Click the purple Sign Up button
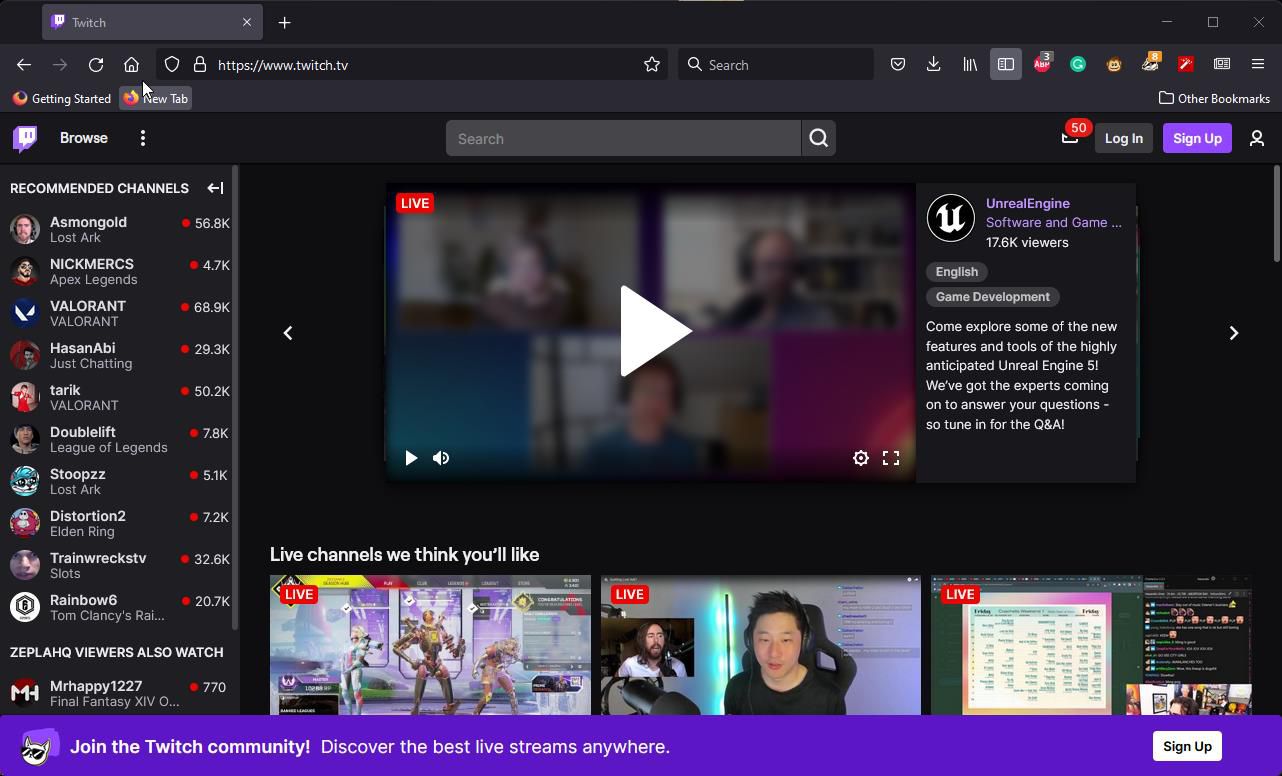The height and width of the screenshot is (776, 1282). click(x=1197, y=138)
